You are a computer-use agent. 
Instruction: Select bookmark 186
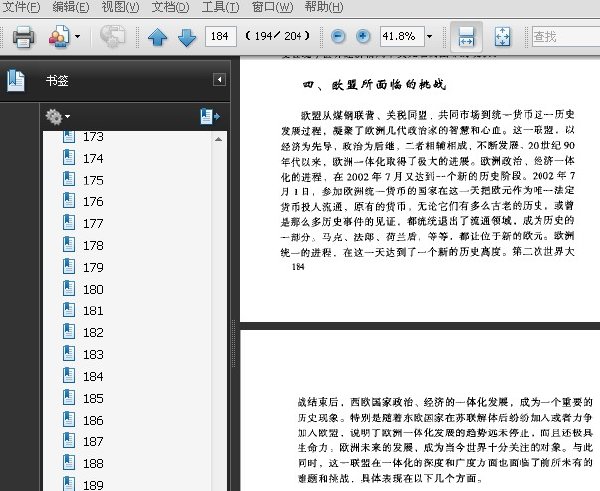tap(83, 420)
